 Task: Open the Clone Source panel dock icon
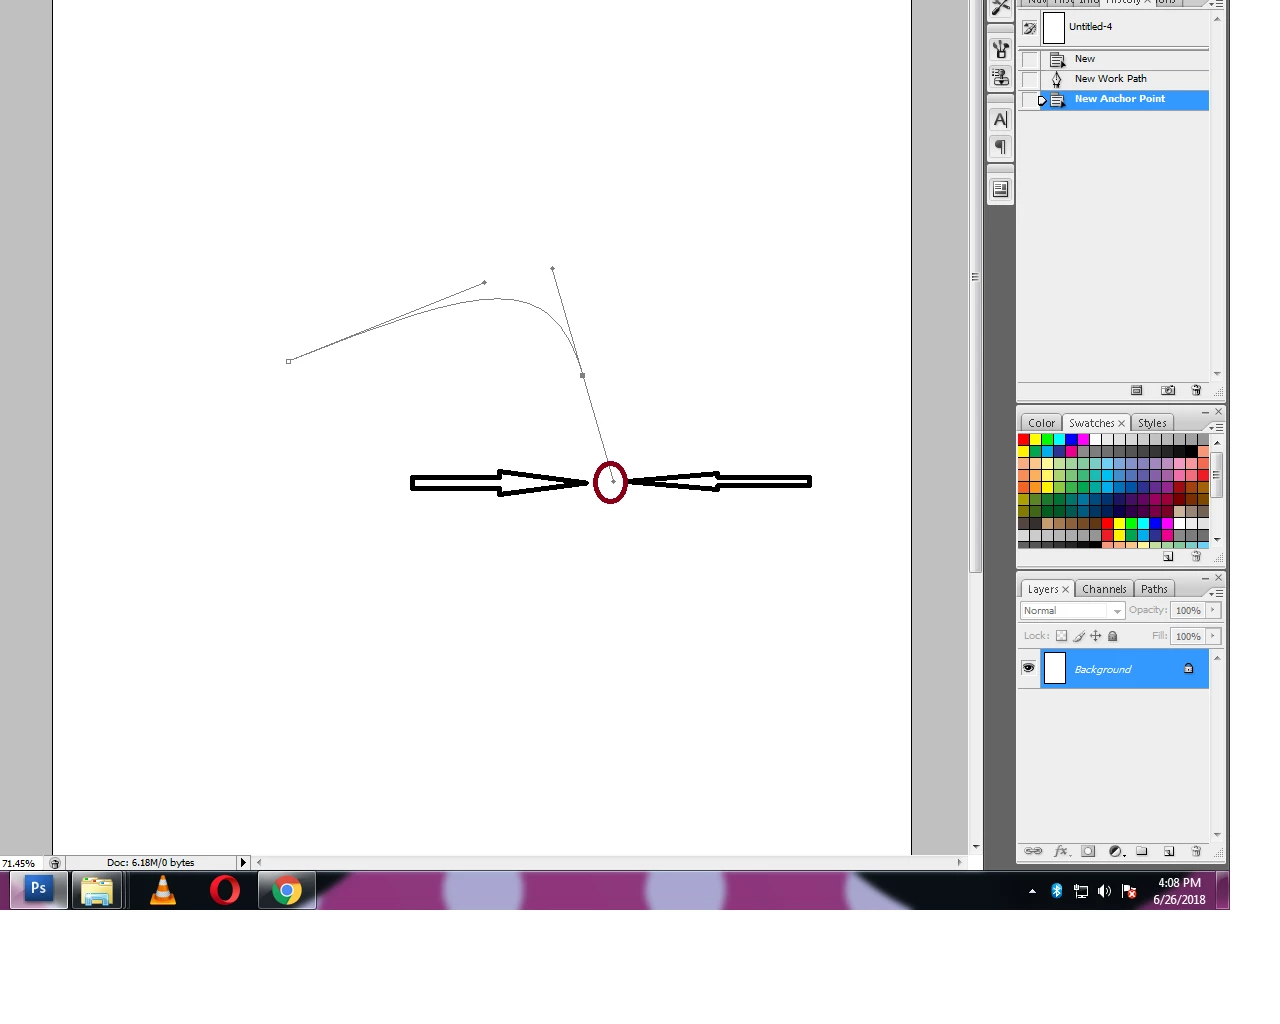pyautogui.click(x=1000, y=77)
